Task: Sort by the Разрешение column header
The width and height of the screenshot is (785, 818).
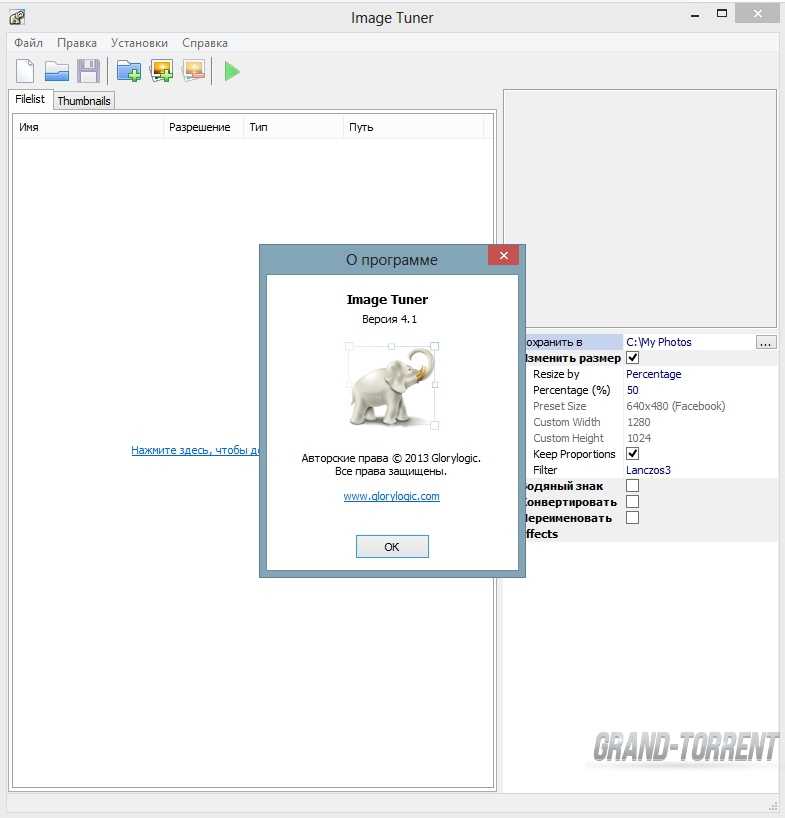Action: [203, 127]
